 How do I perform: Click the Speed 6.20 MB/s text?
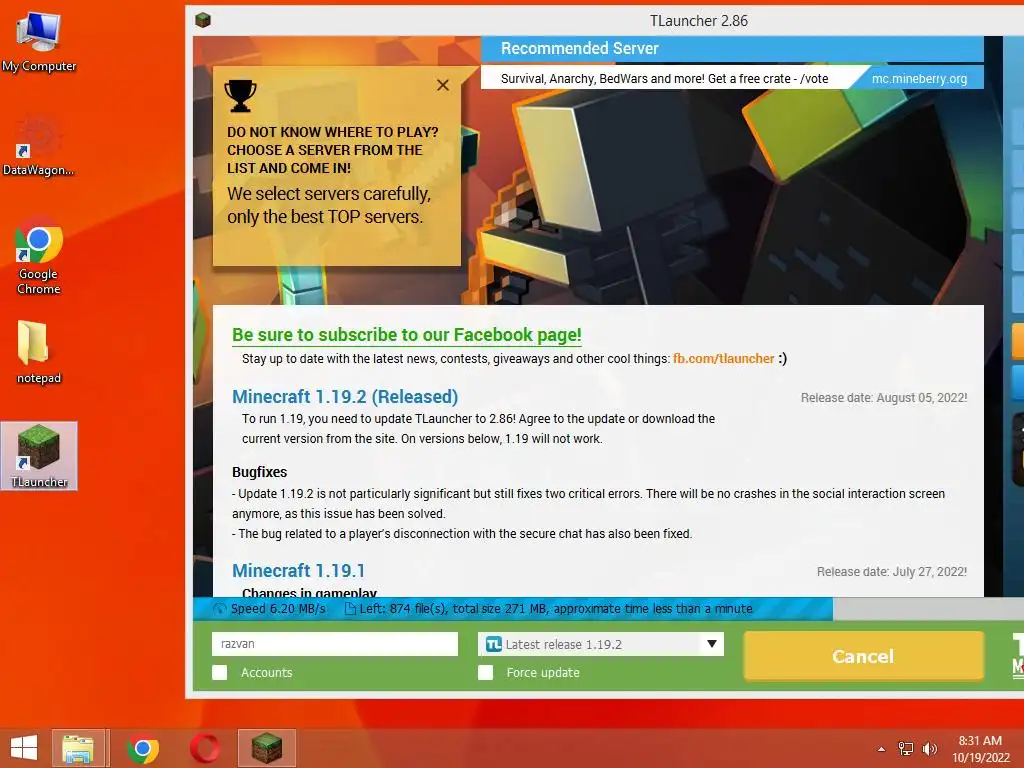pyautogui.click(x=278, y=609)
